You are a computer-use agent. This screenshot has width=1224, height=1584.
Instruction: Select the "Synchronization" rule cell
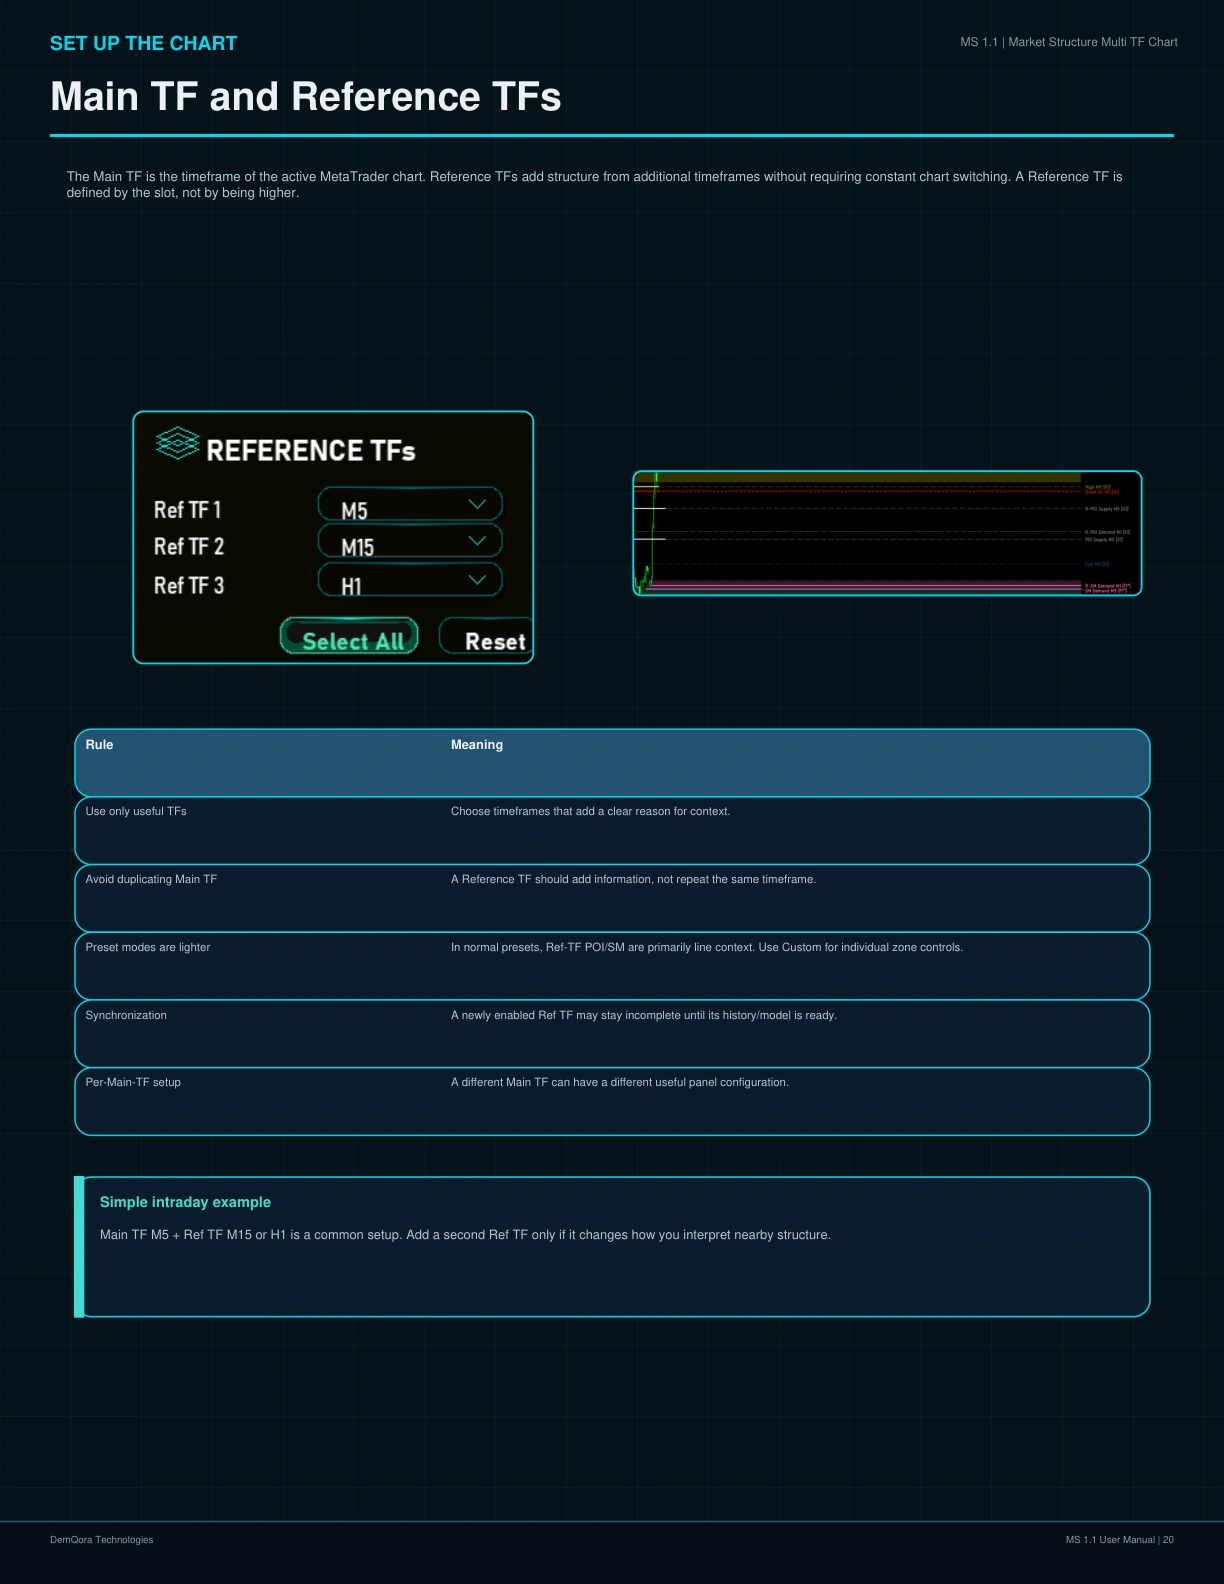tap(126, 1015)
